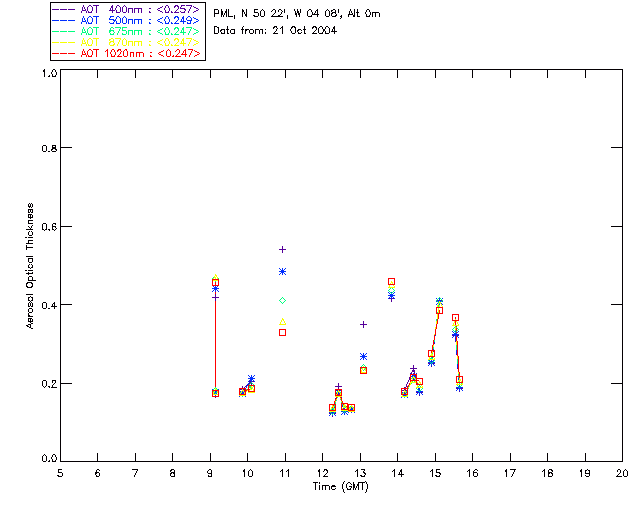Click the 'Data from: 21 Oct 2004' text
Image resolution: width=640 pixels, height=512 pixels.
[275, 31]
